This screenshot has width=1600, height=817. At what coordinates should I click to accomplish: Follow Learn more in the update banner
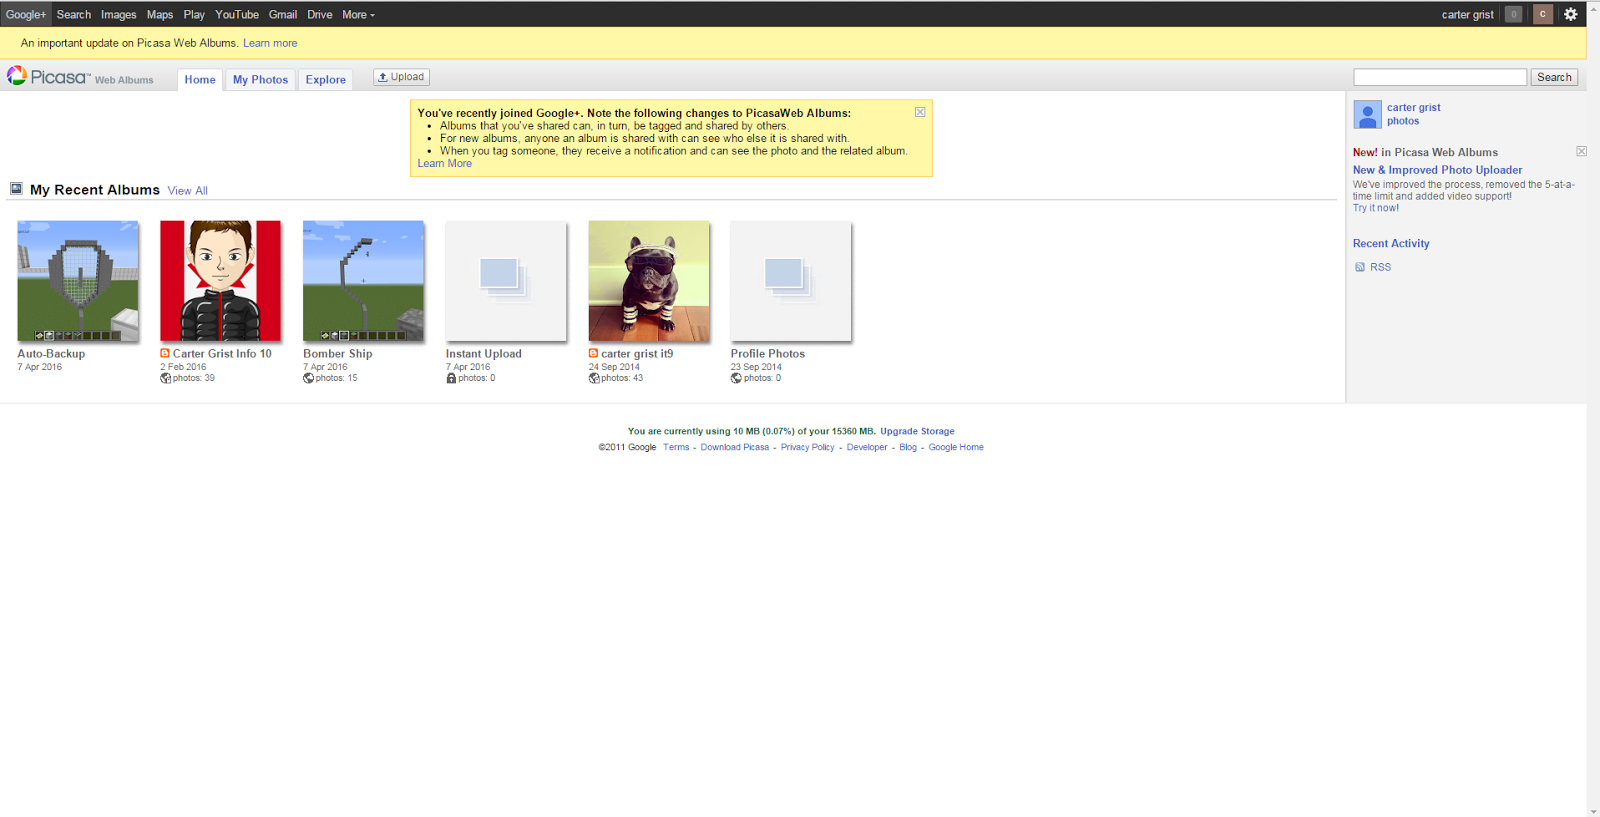pos(270,43)
